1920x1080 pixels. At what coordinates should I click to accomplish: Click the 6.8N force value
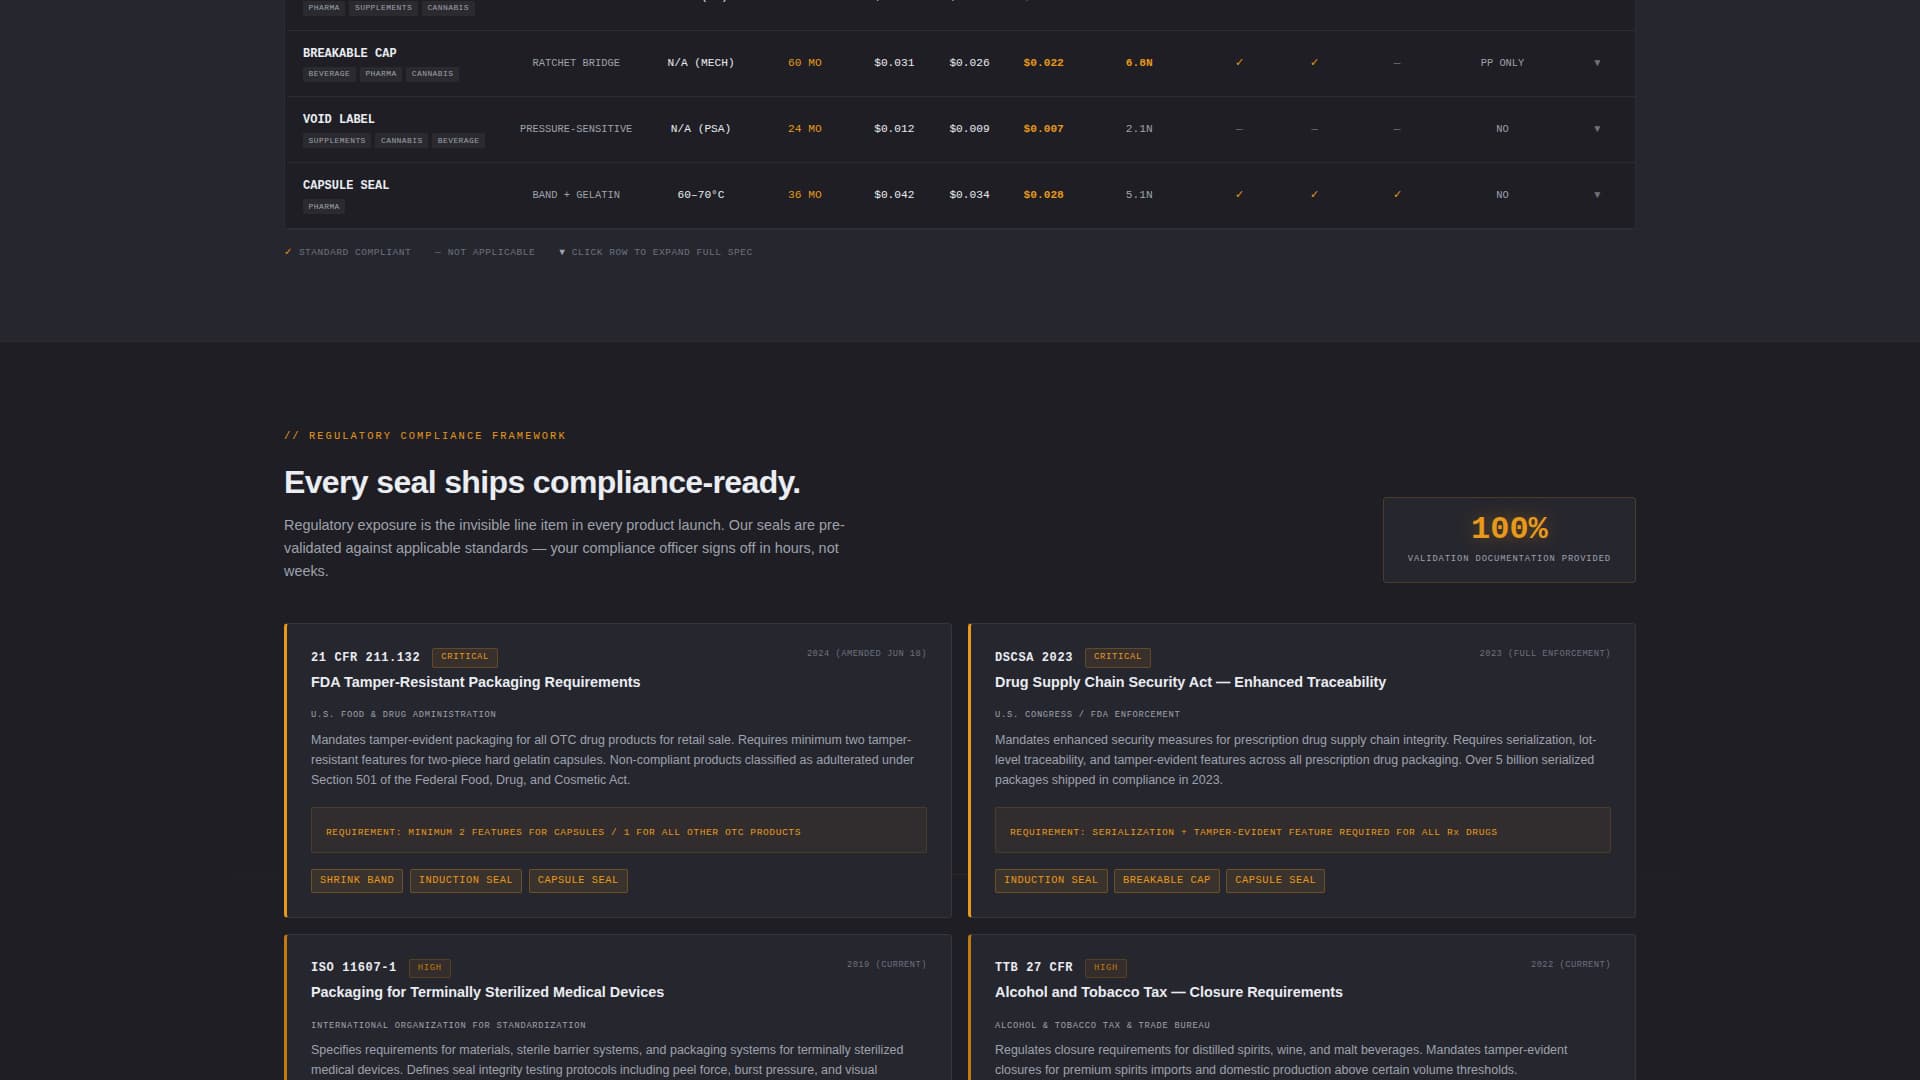pos(1139,63)
